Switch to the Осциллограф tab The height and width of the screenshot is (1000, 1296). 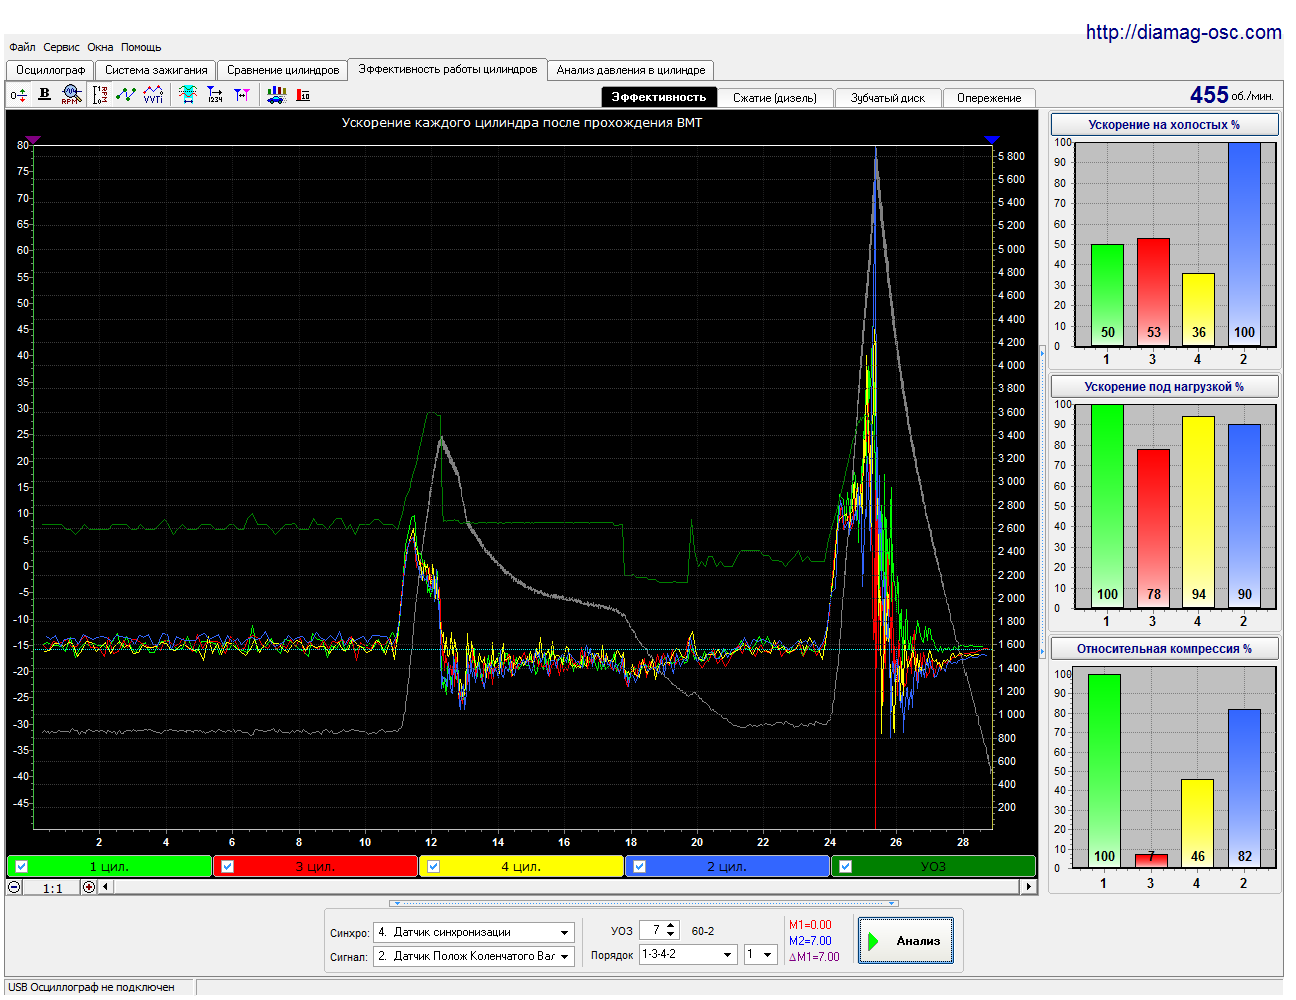point(50,70)
